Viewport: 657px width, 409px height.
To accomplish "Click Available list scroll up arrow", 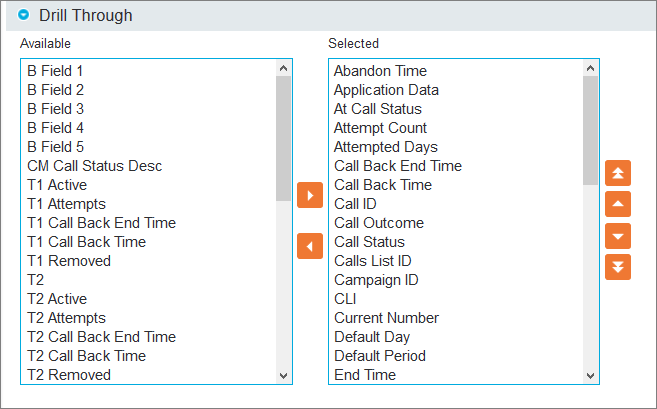I will (284, 68).
